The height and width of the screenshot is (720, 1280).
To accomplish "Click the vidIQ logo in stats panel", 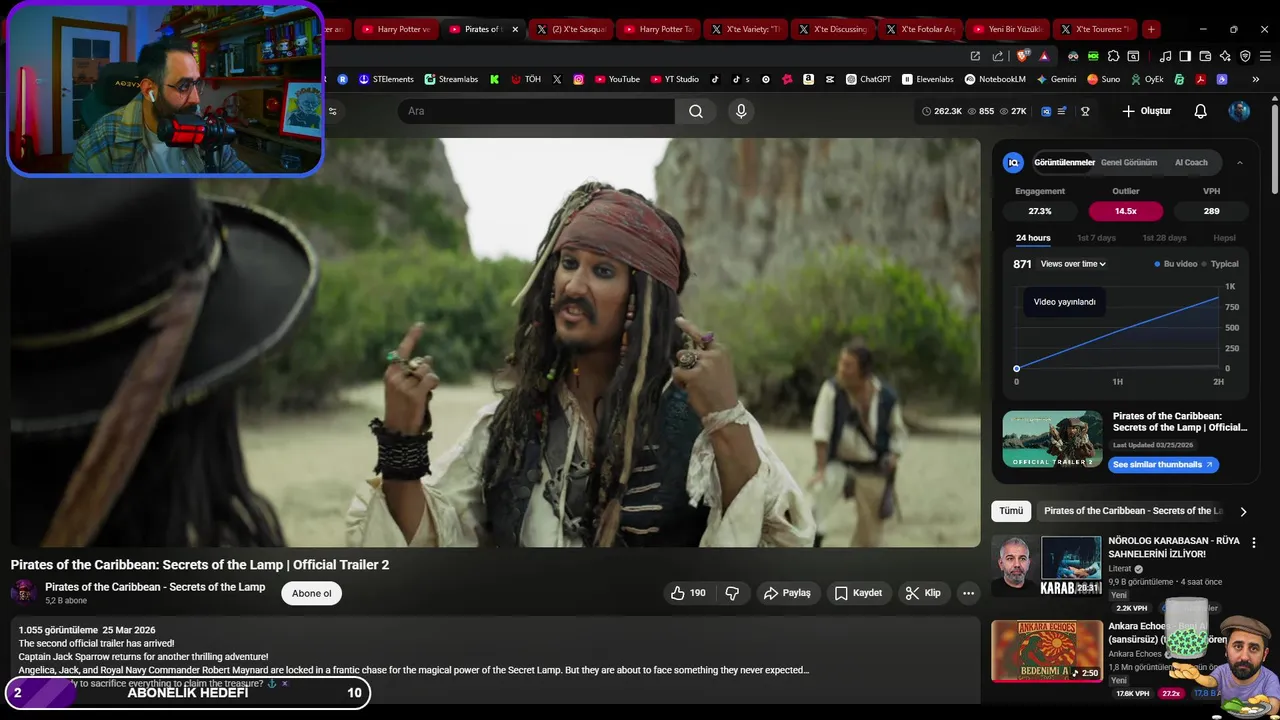I will click(1013, 162).
